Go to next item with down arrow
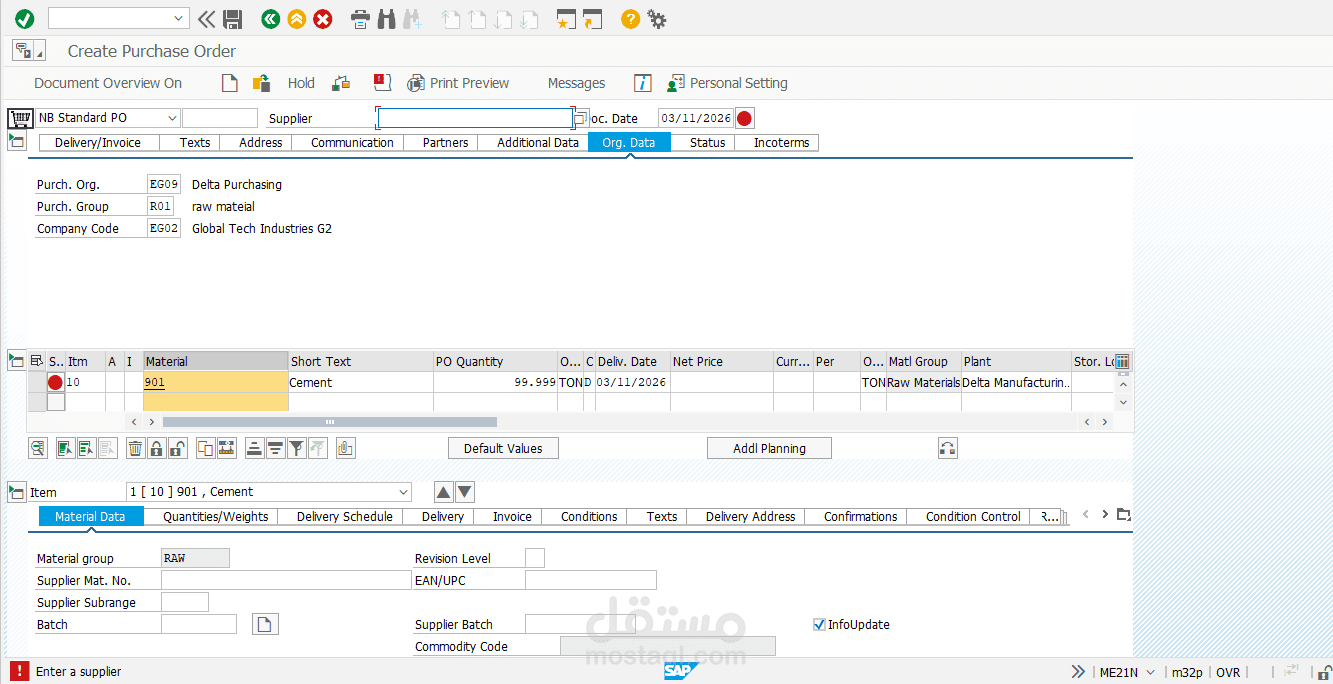1333x684 pixels. tap(465, 492)
